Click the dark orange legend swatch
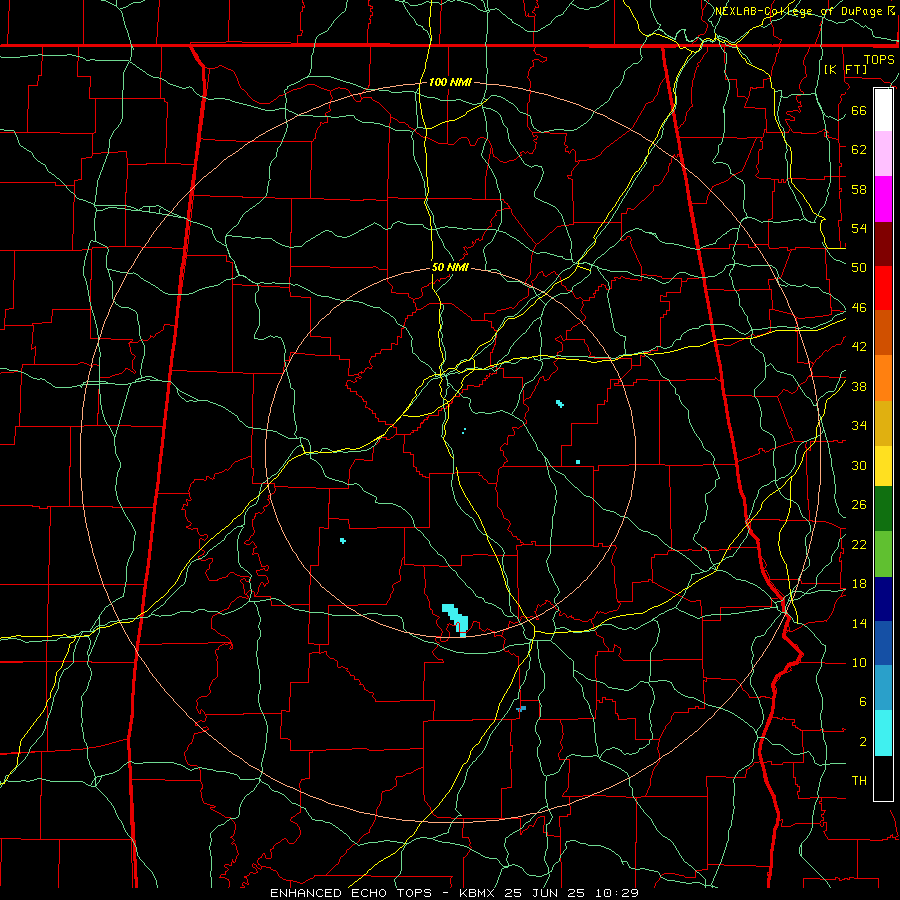Viewport: 900px width, 900px height. tap(883, 333)
